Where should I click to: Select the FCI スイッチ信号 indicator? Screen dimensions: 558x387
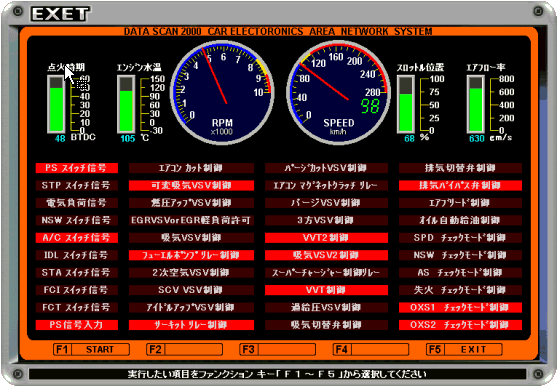pyautogui.click(x=77, y=290)
